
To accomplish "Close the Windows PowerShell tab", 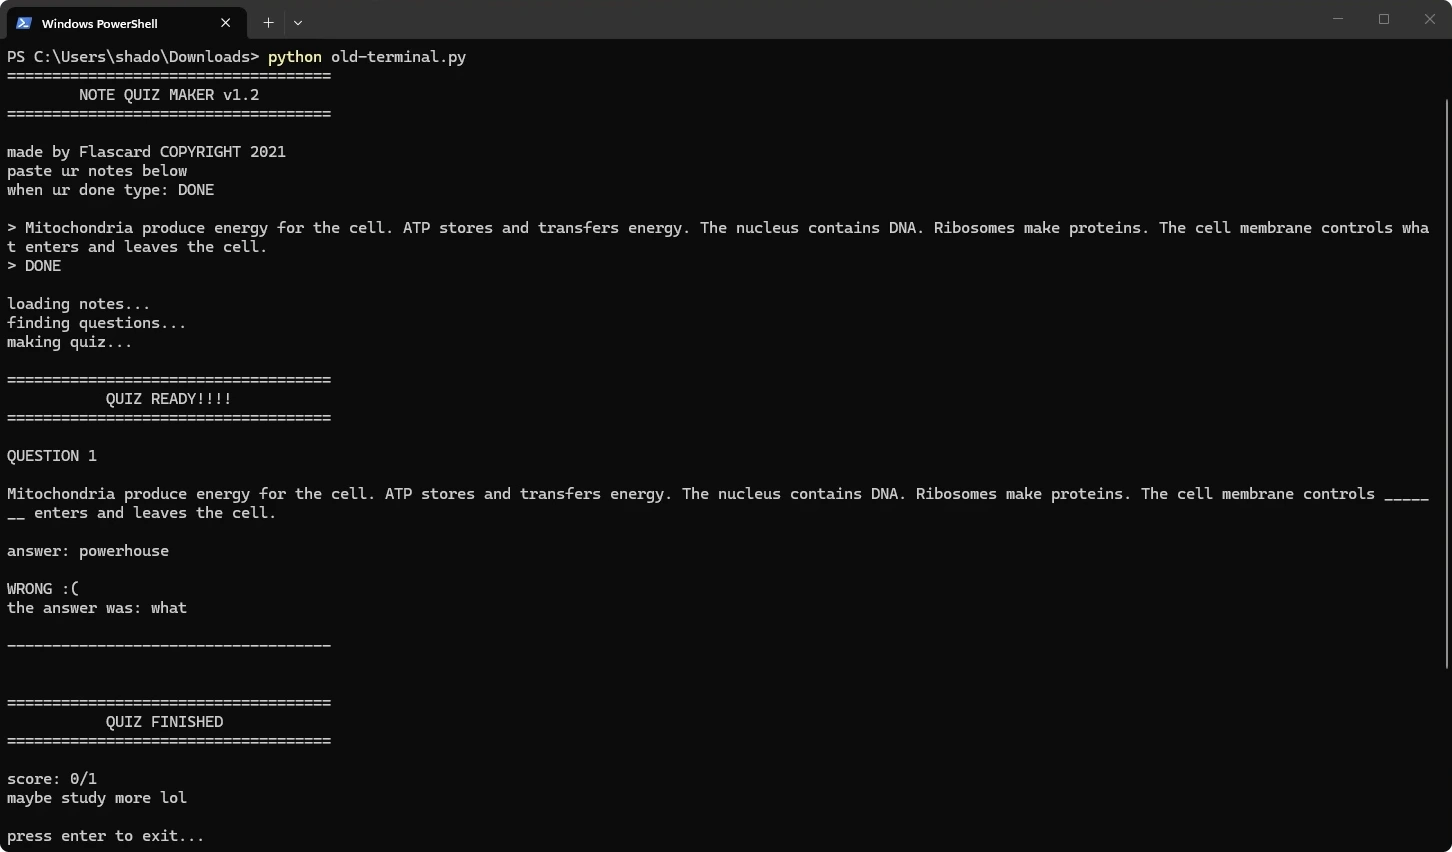I will point(225,23).
